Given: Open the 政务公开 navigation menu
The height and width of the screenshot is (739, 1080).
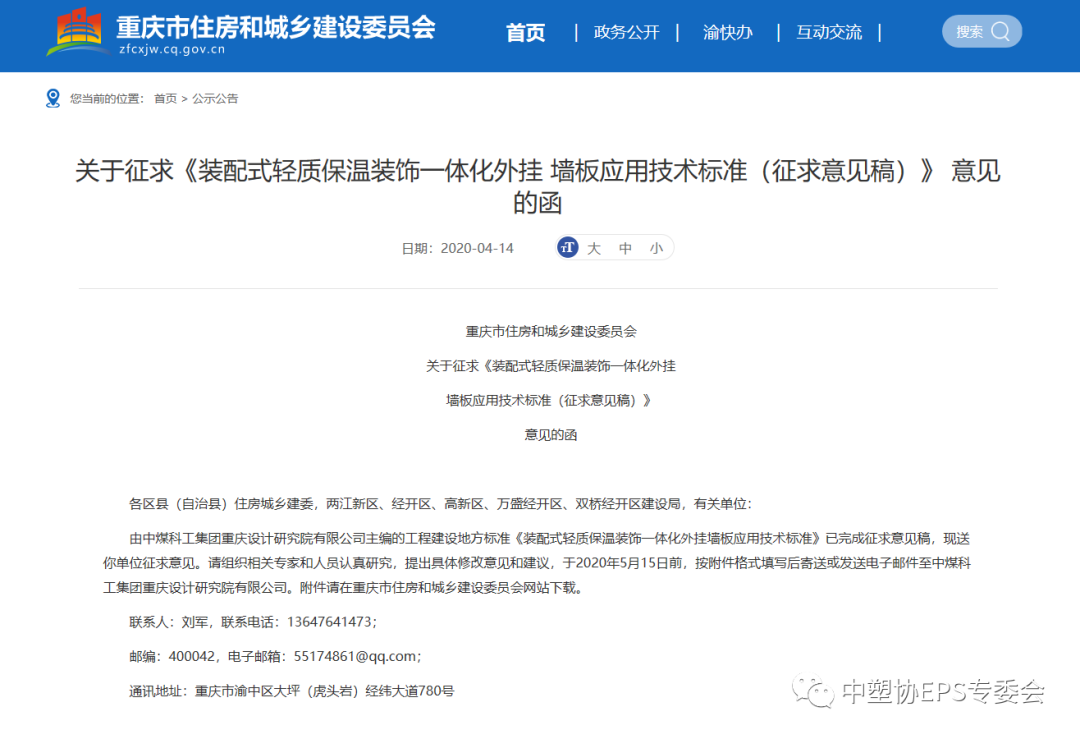Looking at the screenshot, I should (x=626, y=33).
